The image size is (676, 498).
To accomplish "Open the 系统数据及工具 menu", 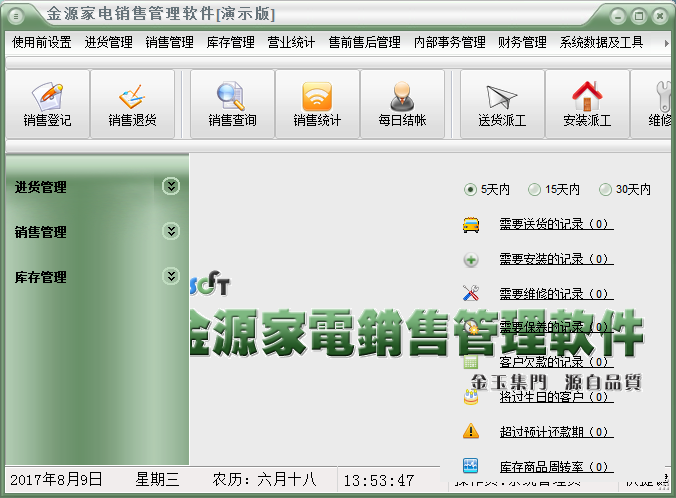I will 601,42.
